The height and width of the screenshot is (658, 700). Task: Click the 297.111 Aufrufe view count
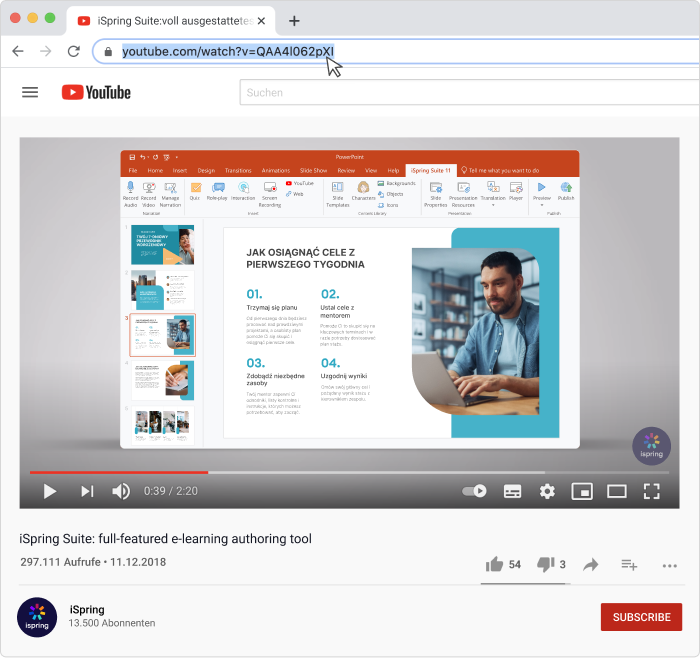point(60,562)
